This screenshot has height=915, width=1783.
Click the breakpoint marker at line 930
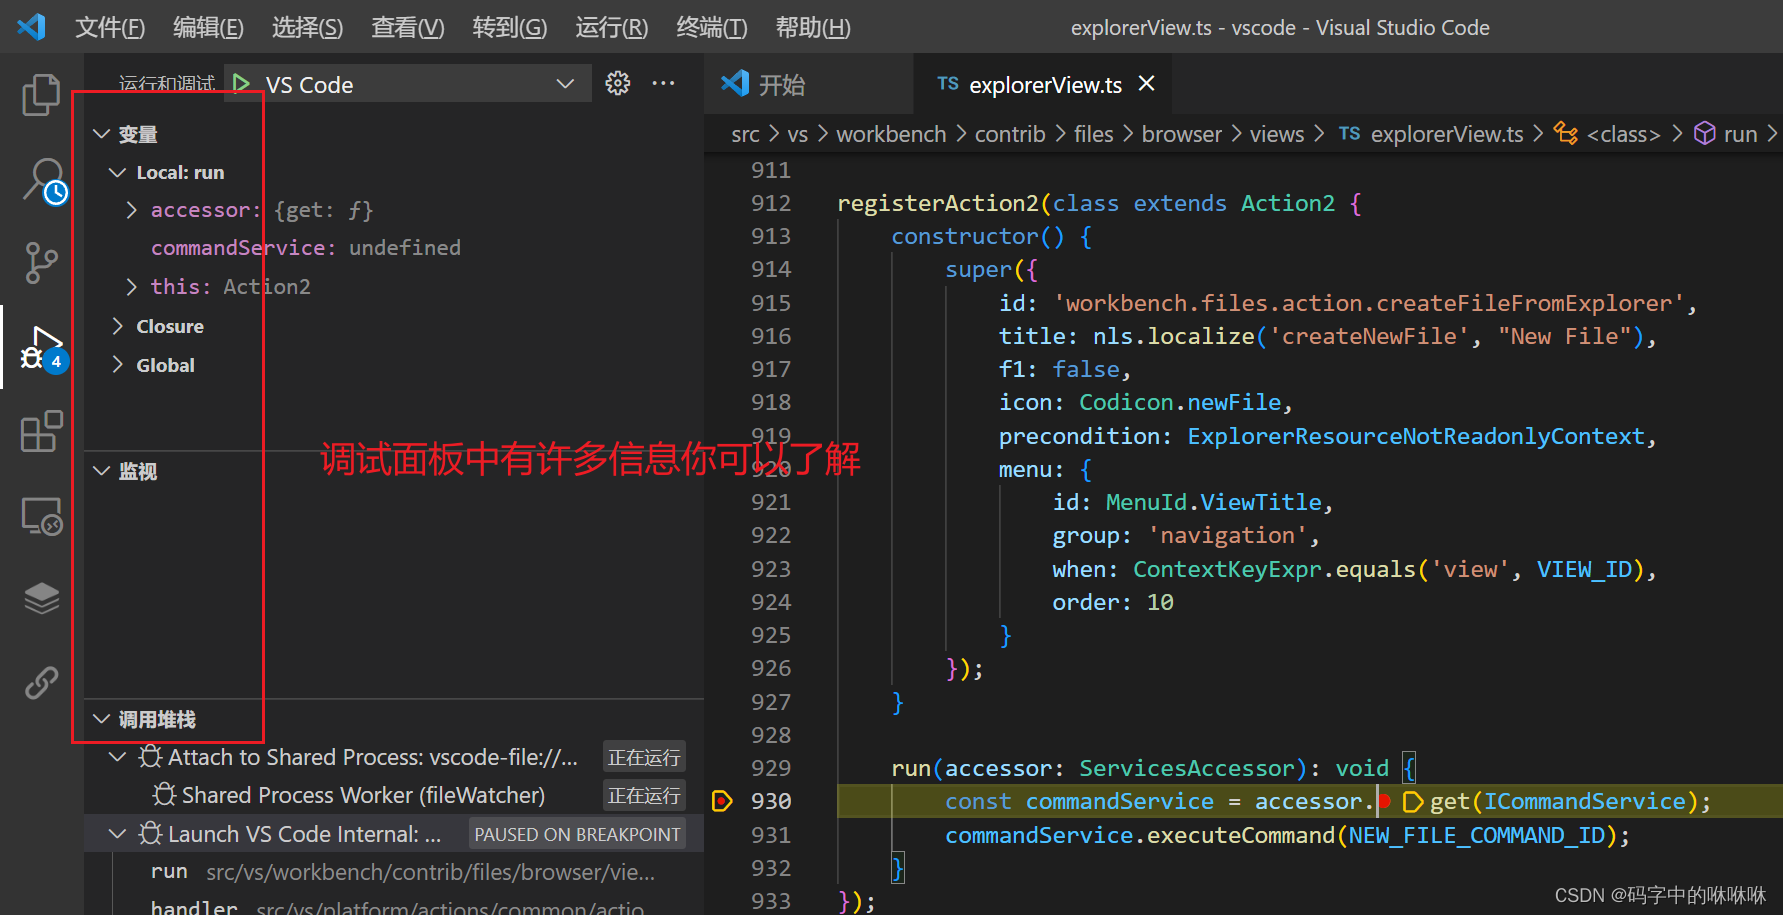(722, 800)
